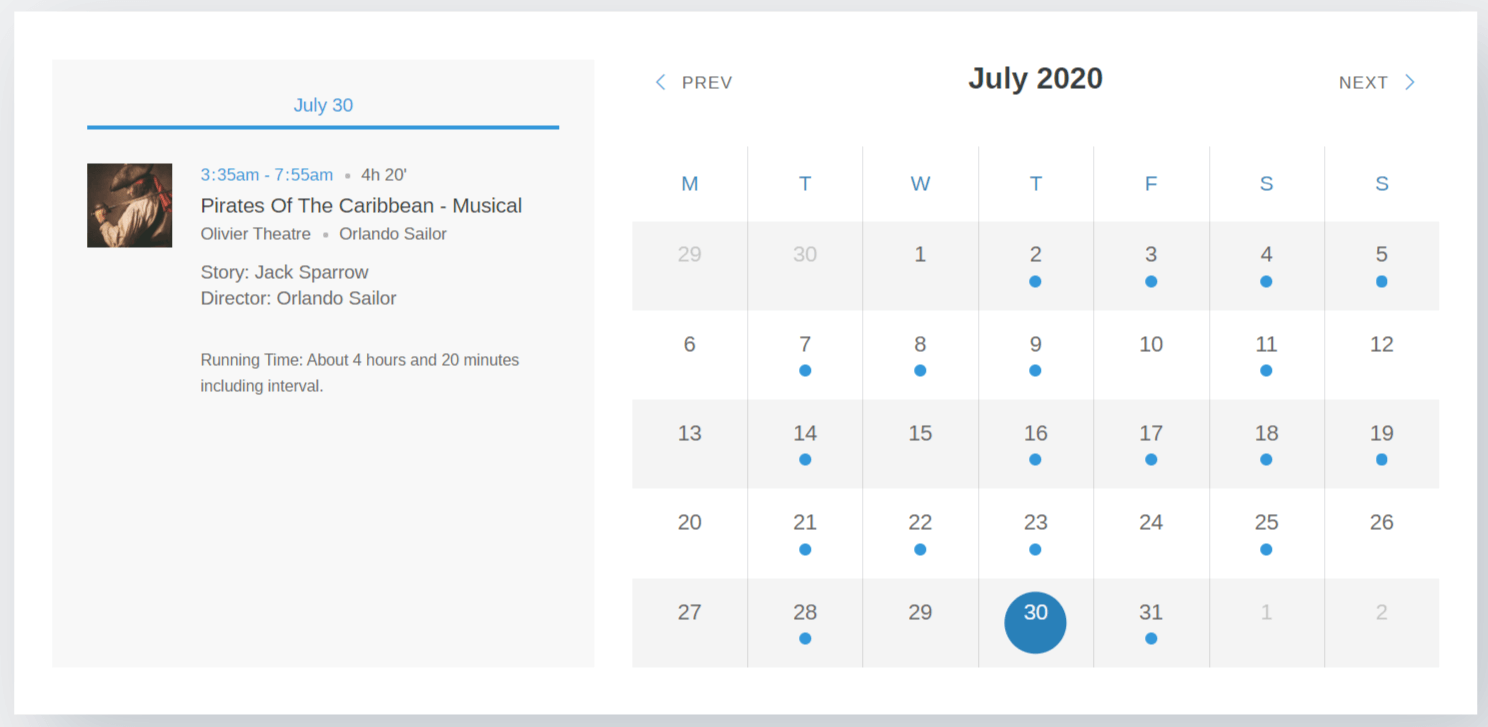This screenshot has width=1488, height=727.
Task: Click the blue event dot under July 2
Action: [1035, 281]
